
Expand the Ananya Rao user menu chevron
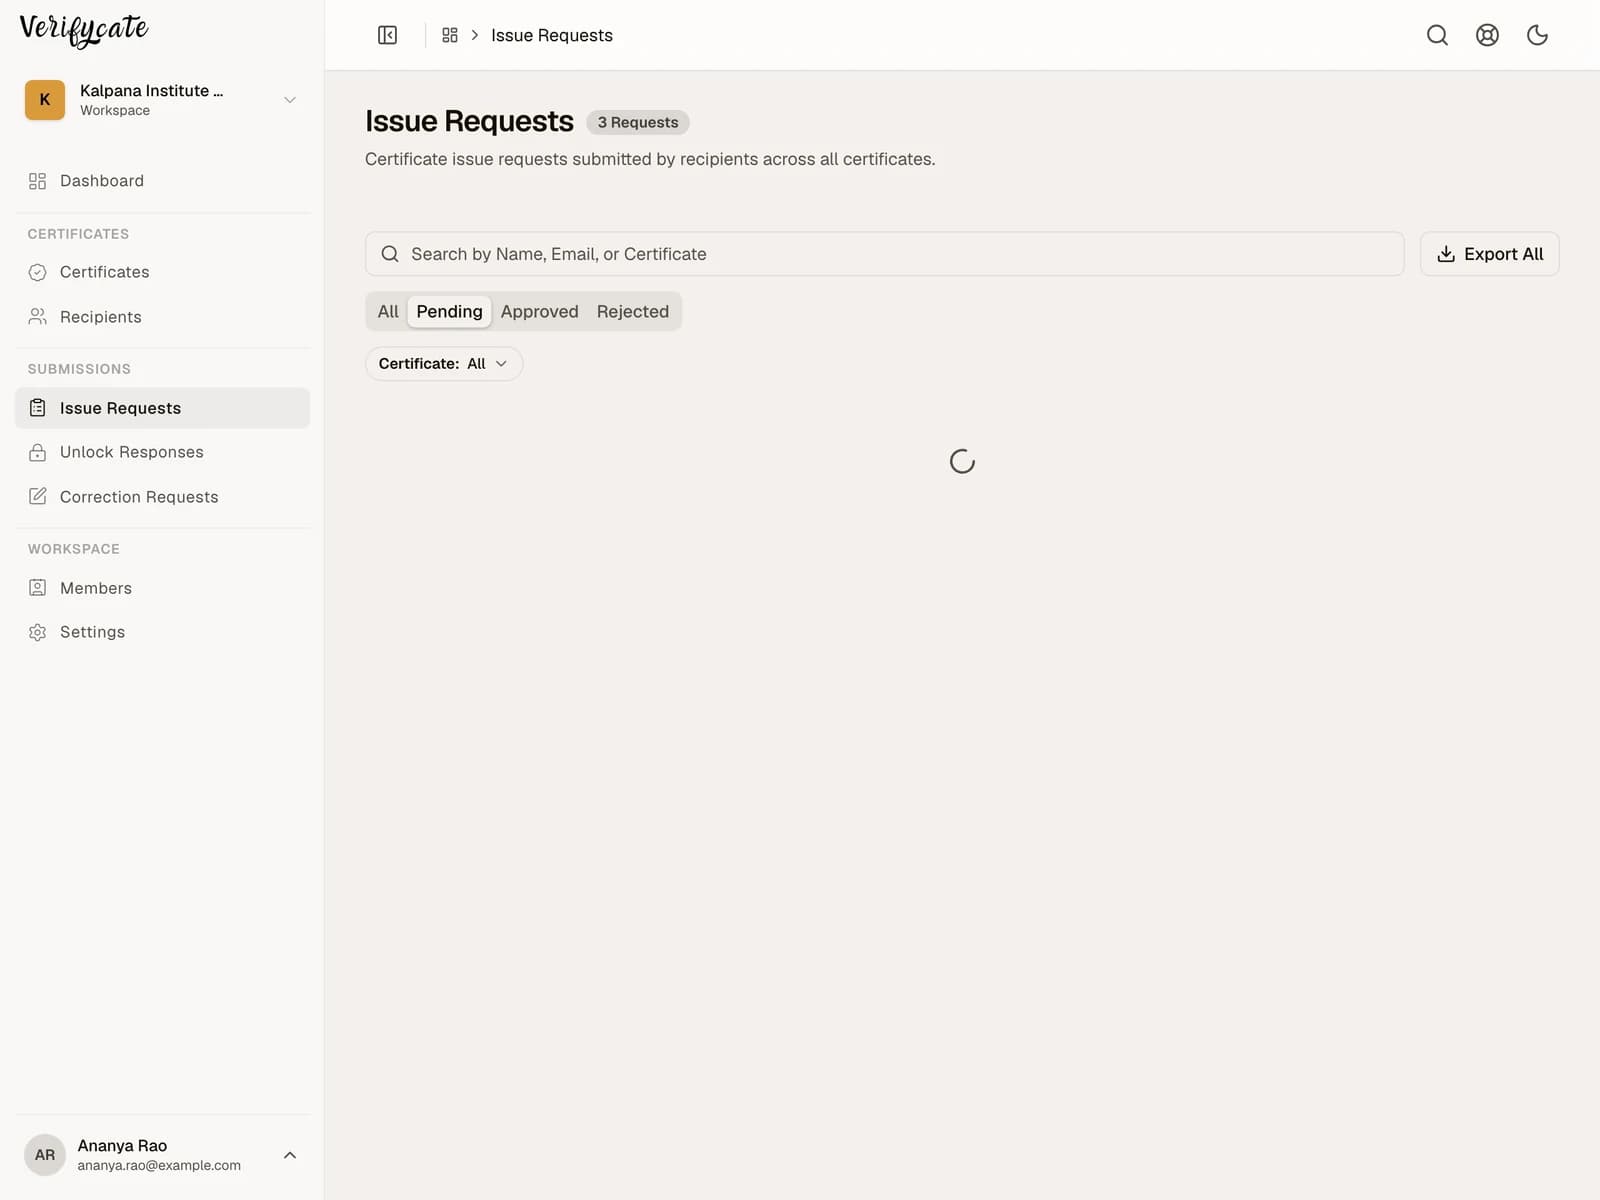pyautogui.click(x=290, y=1155)
